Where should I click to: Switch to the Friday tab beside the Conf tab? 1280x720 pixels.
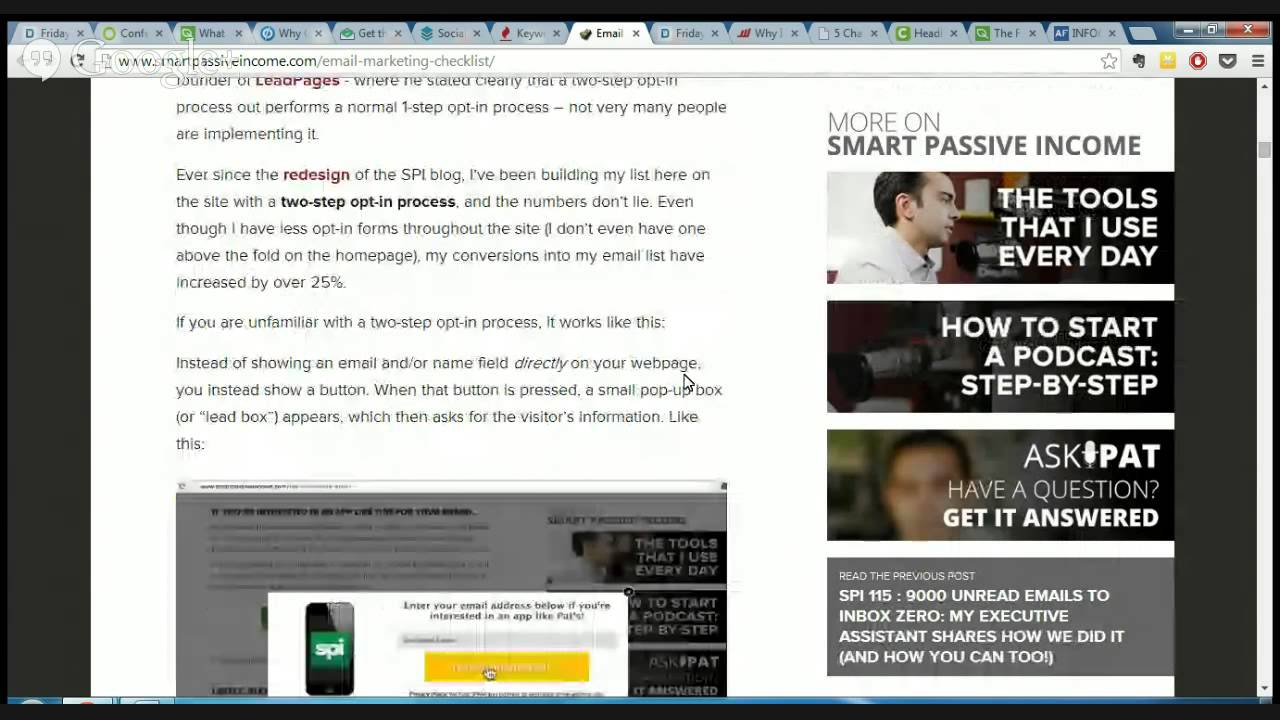(54, 33)
